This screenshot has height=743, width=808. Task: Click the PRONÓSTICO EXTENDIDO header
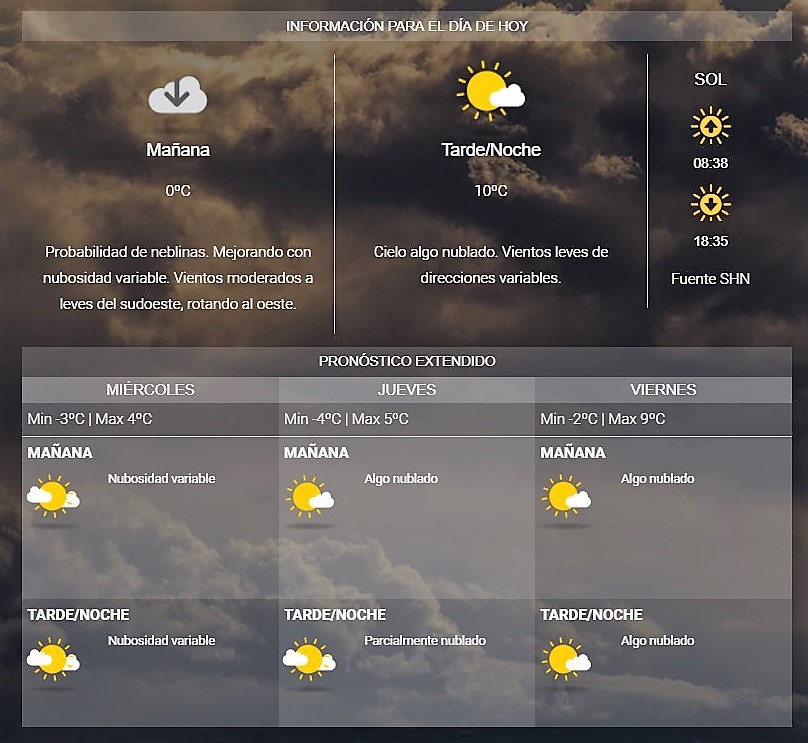coord(407,361)
